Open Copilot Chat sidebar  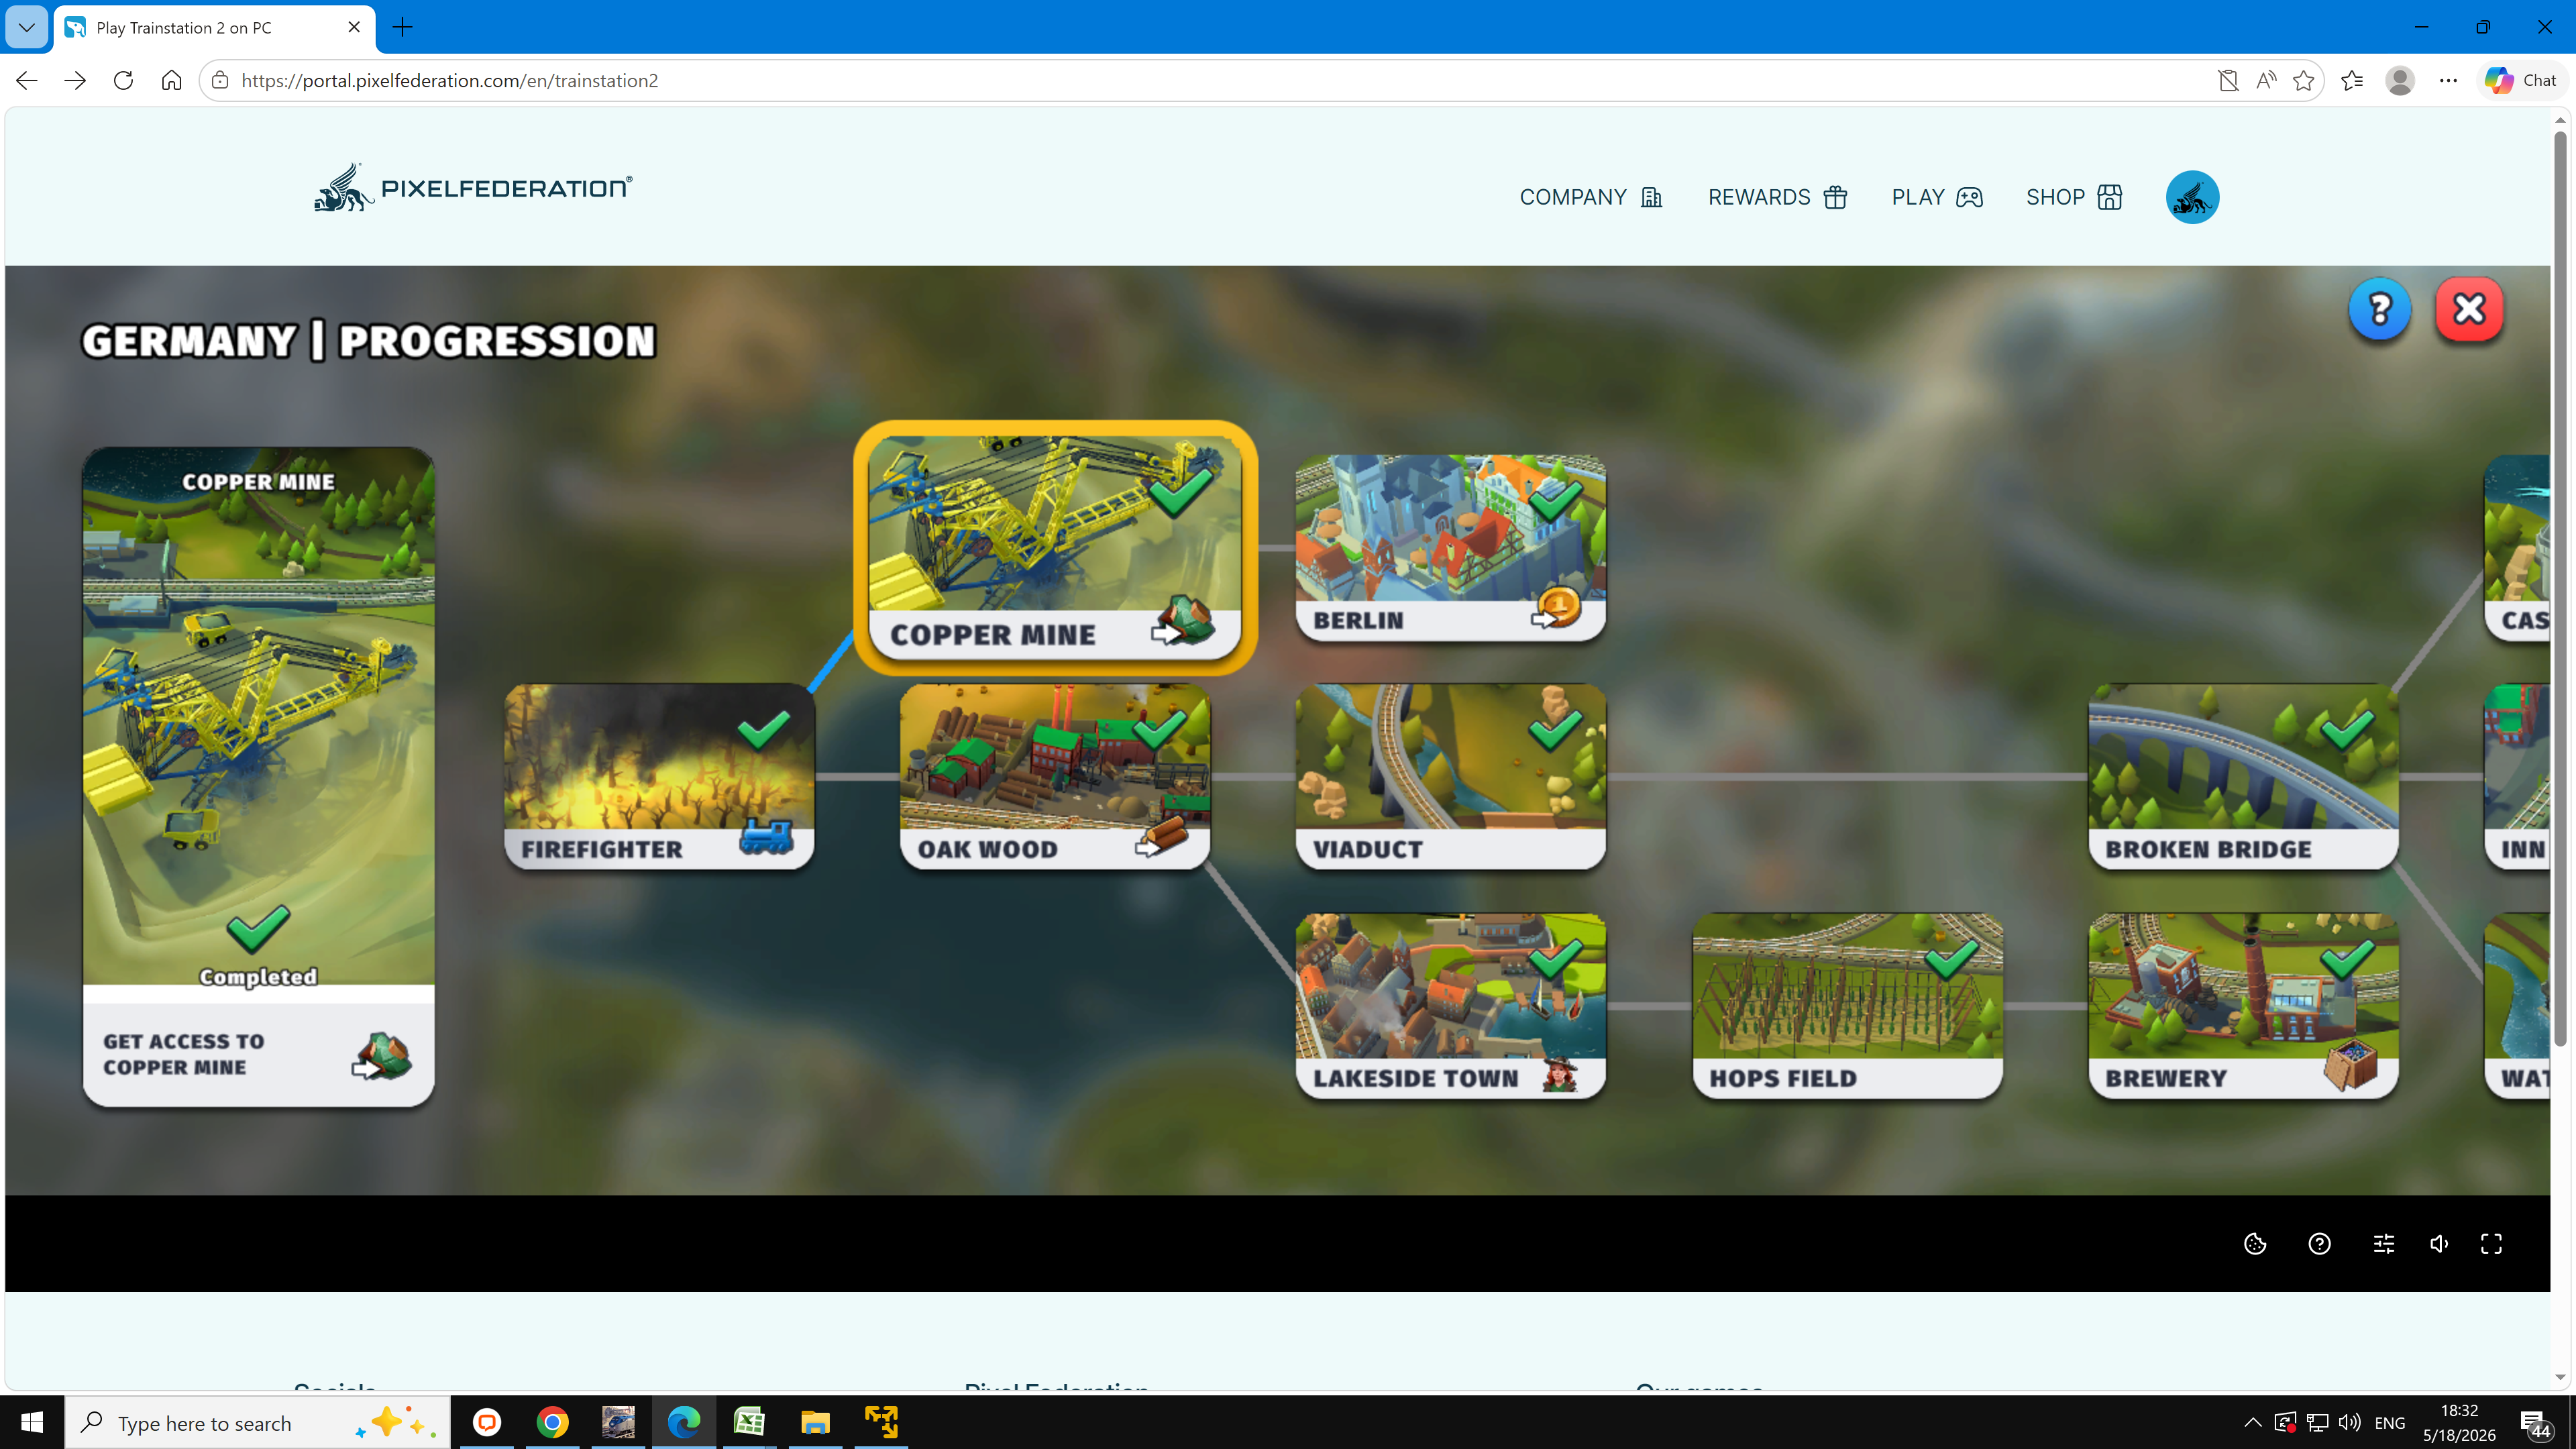[2521, 80]
